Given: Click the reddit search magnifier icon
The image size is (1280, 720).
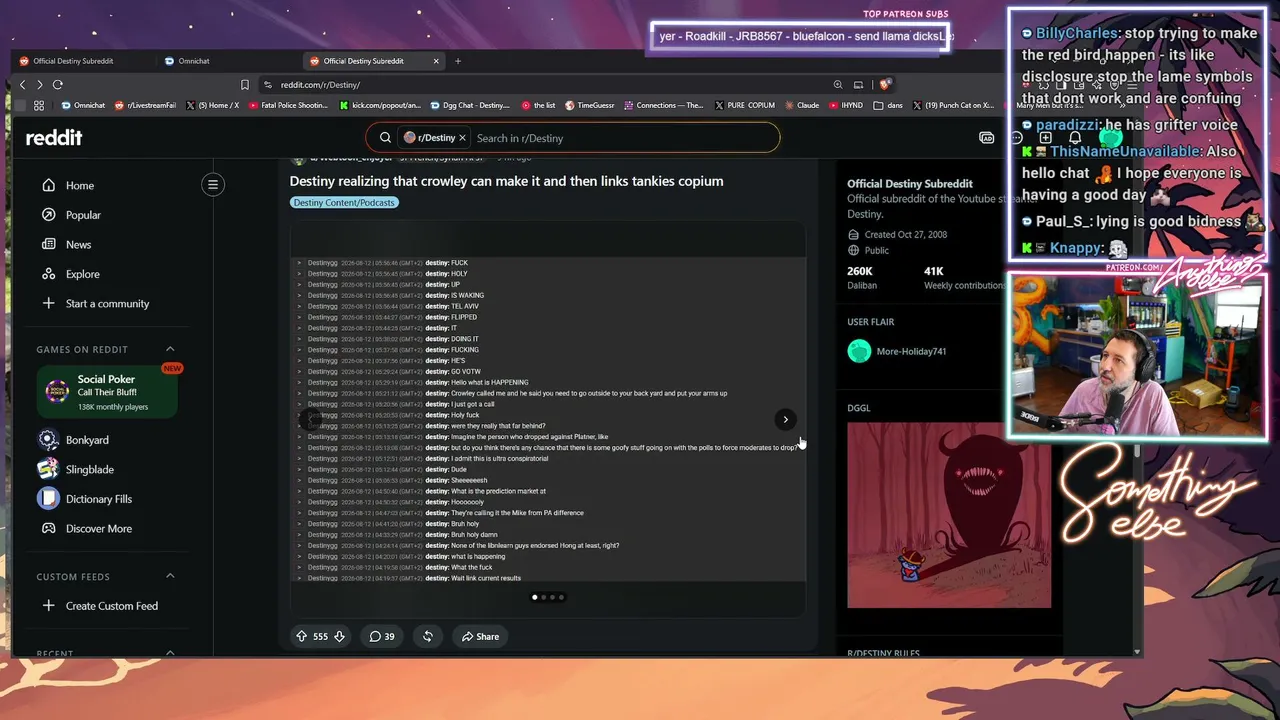Looking at the screenshot, I should [x=385, y=138].
